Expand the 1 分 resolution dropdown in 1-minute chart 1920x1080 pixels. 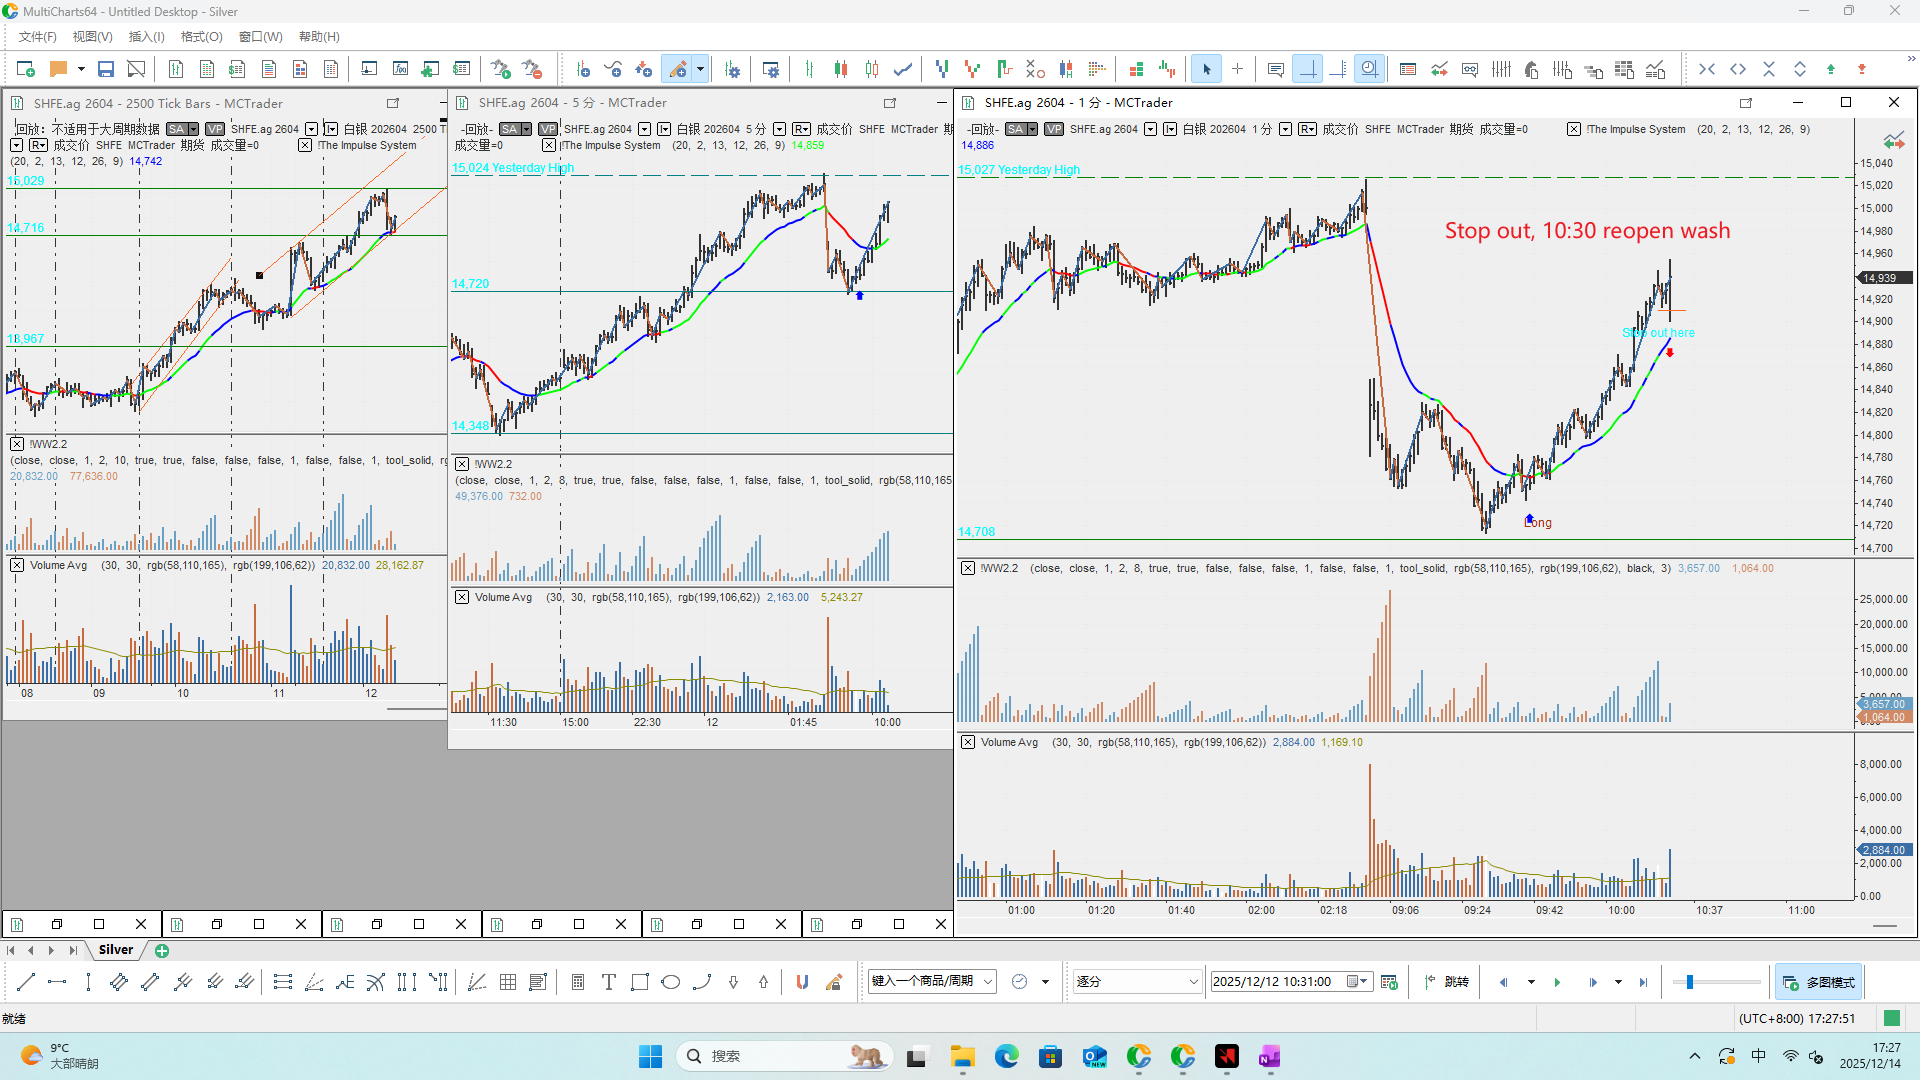(1286, 129)
